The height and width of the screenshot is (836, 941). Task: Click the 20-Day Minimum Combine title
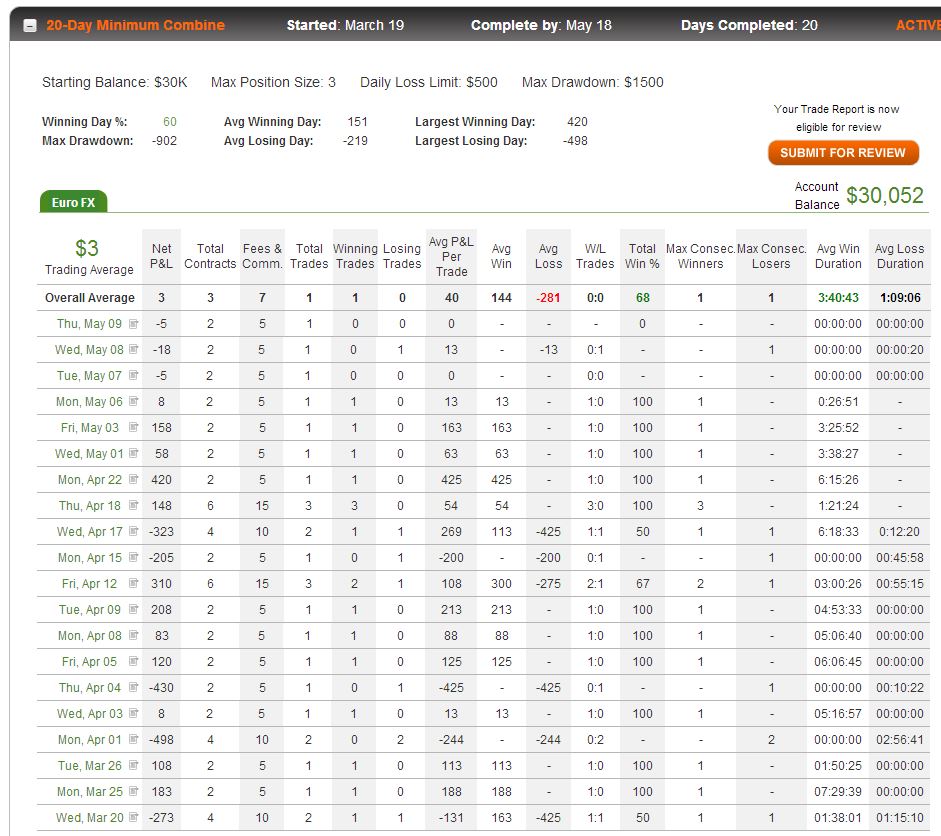coord(136,25)
